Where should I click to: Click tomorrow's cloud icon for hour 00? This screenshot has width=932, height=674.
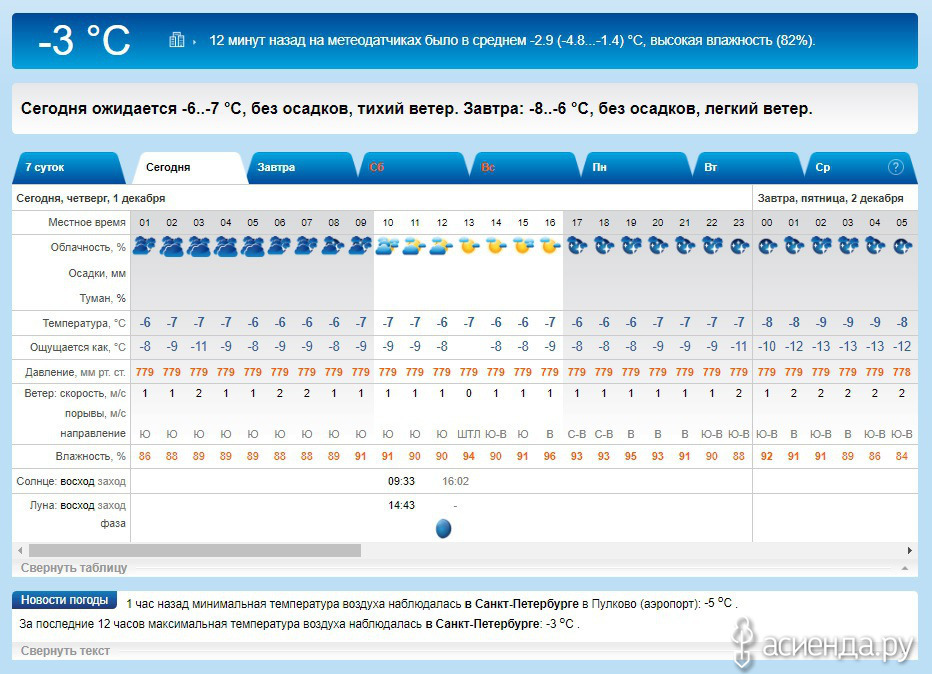(x=767, y=245)
